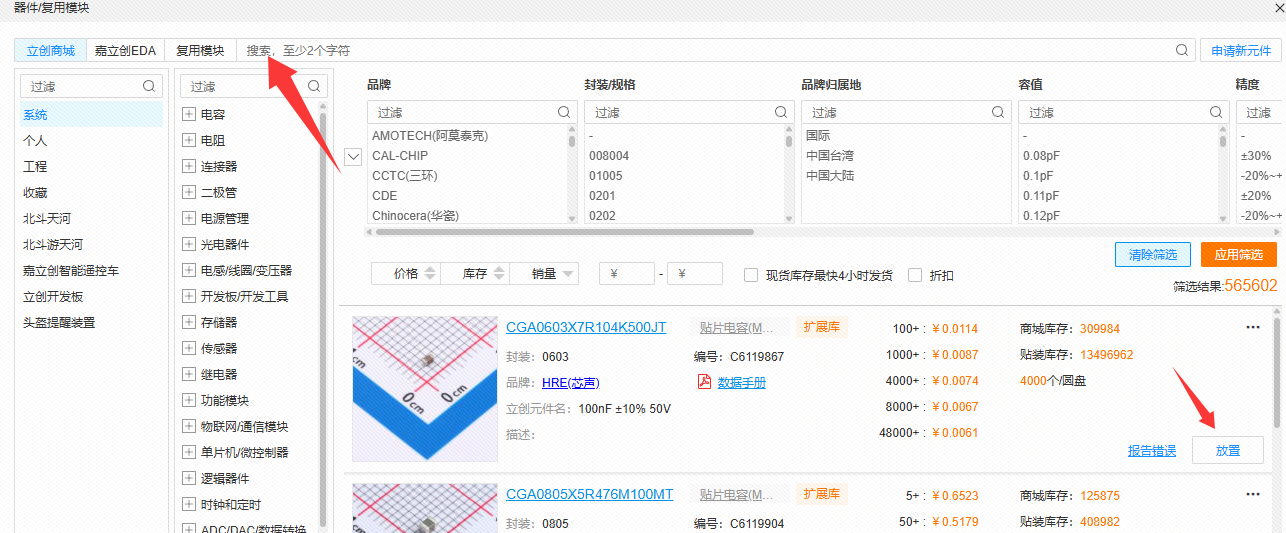Viewport: 1286px width, 533px height.
Task: Click search icon in 品牌归属地 filter box
Action: point(998,113)
